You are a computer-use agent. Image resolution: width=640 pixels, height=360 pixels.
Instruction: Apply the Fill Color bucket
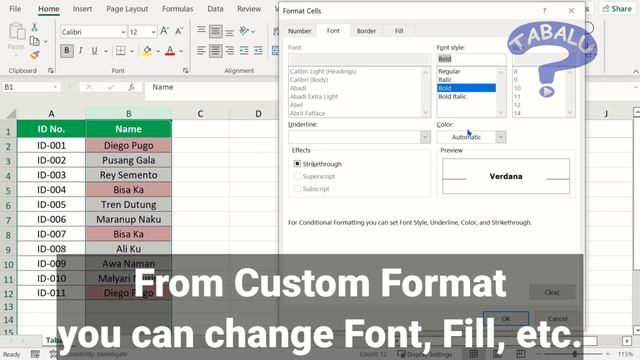(147, 51)
